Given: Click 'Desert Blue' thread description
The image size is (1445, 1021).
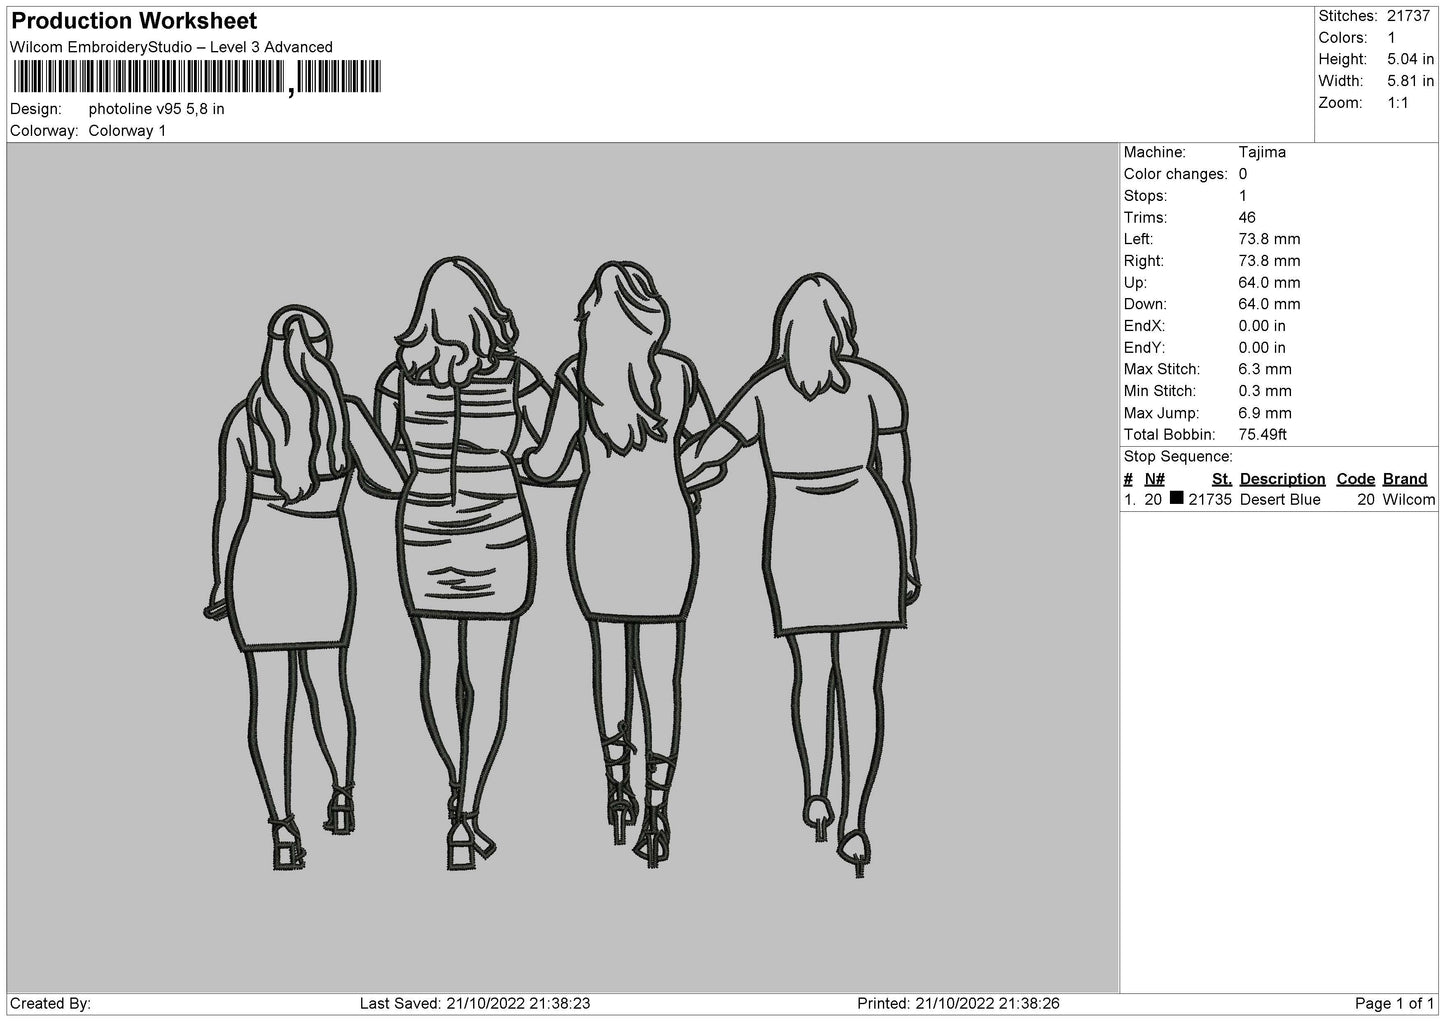Looking at the screenshot, I should click(x=1280, y=500).
